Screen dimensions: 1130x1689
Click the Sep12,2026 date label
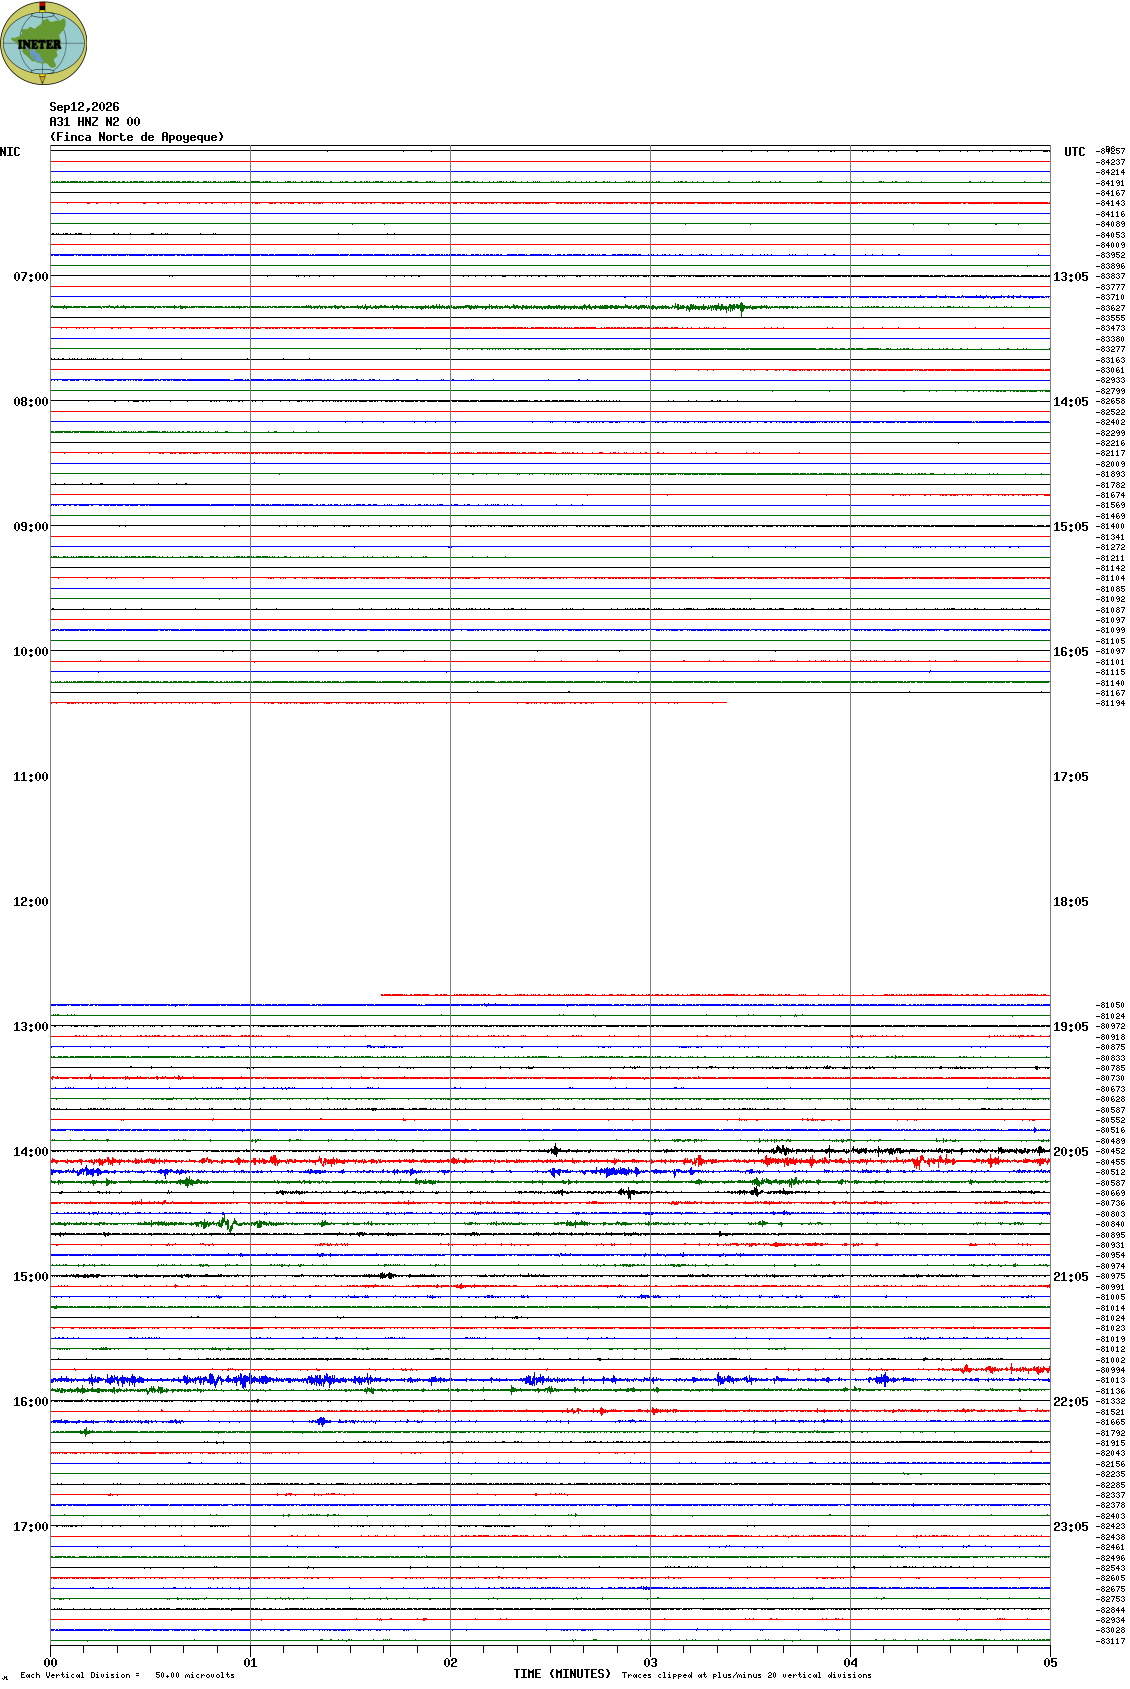[x=84, y=107]
